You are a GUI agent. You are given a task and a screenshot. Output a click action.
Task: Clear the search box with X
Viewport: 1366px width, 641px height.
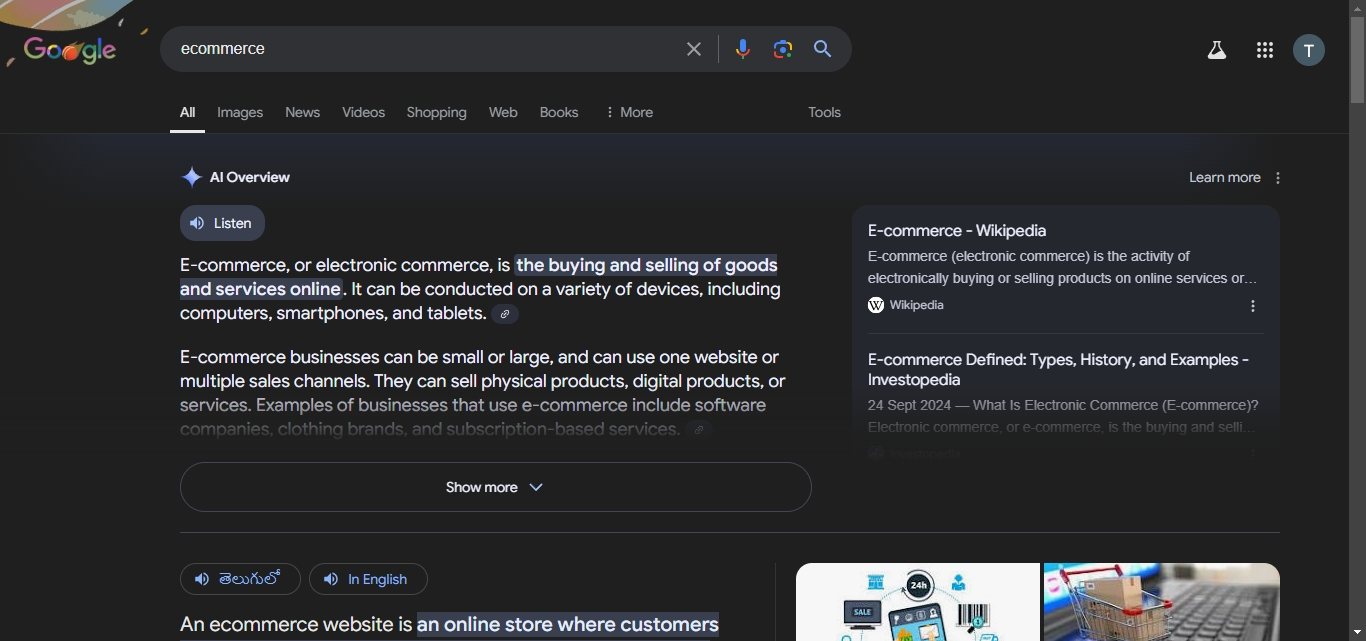[694, 49]
